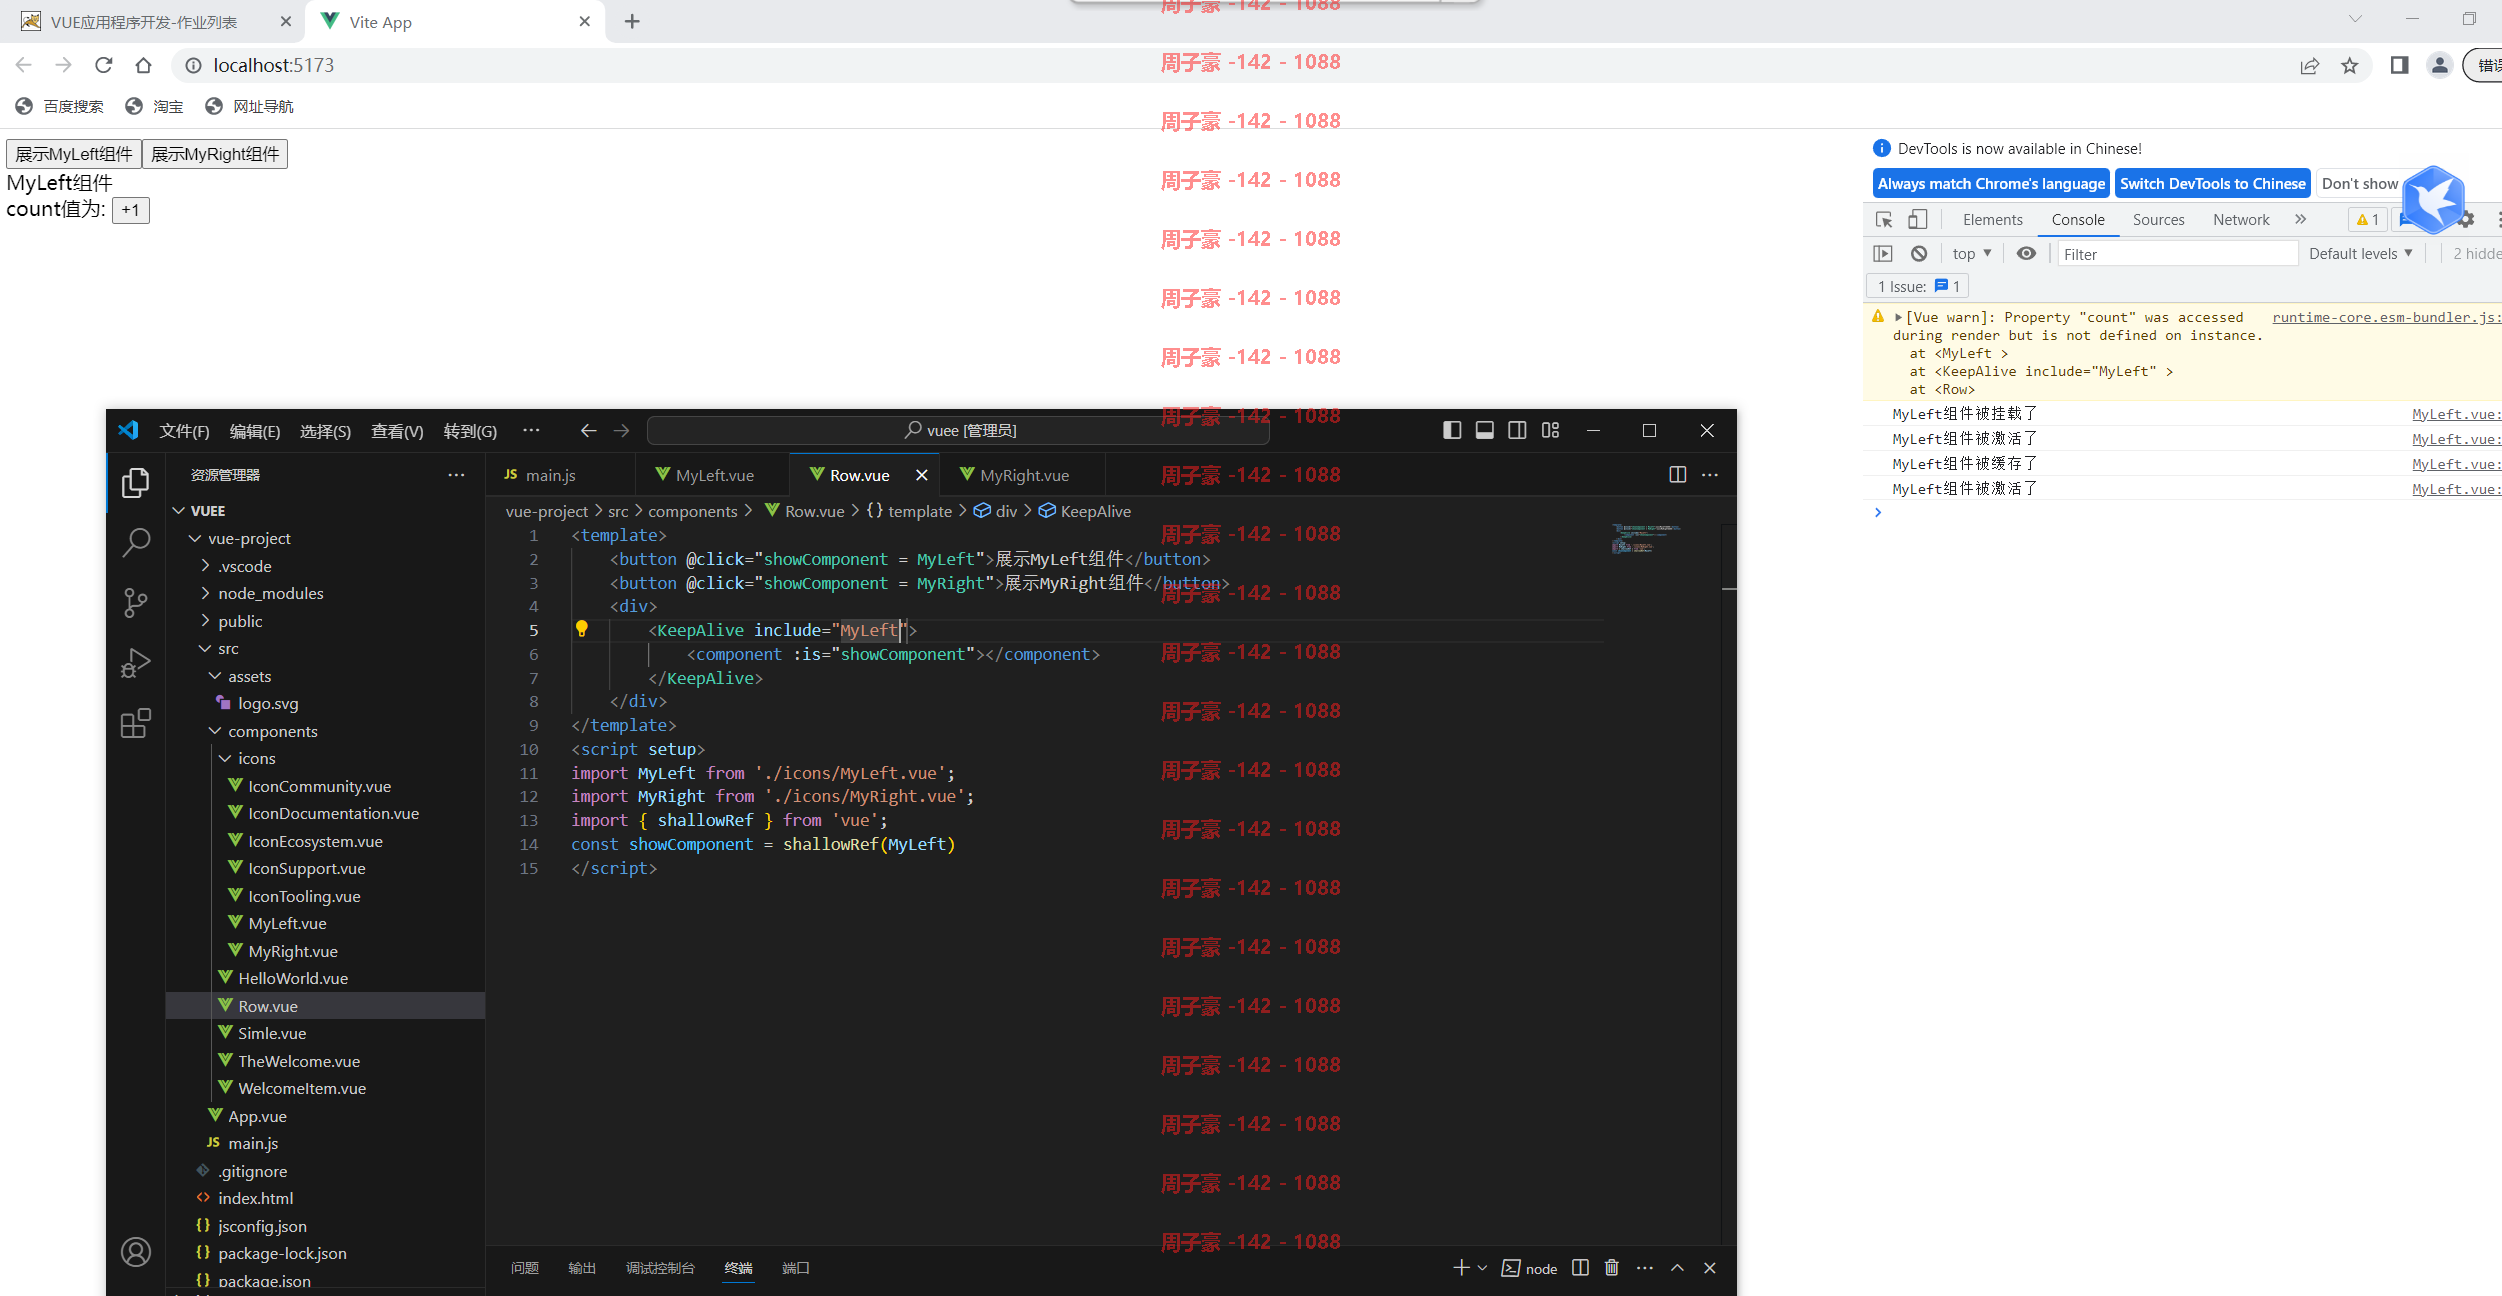Bookmark this page with the star icon
This screenshot has width=2502, height=1296.
point(2350,66)
